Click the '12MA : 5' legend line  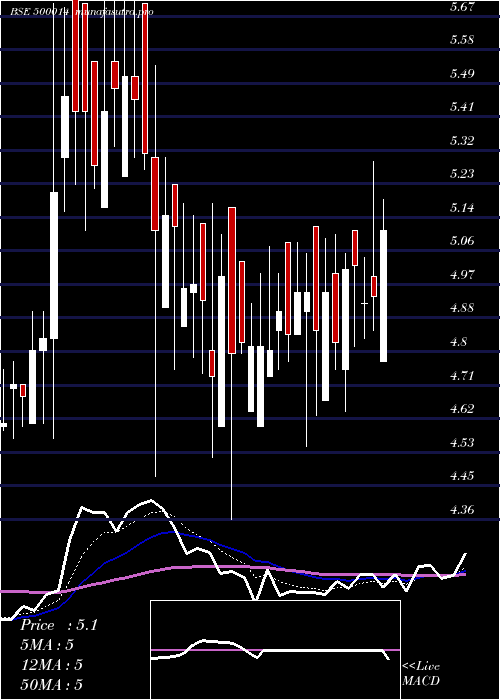[x=52, y=665]
